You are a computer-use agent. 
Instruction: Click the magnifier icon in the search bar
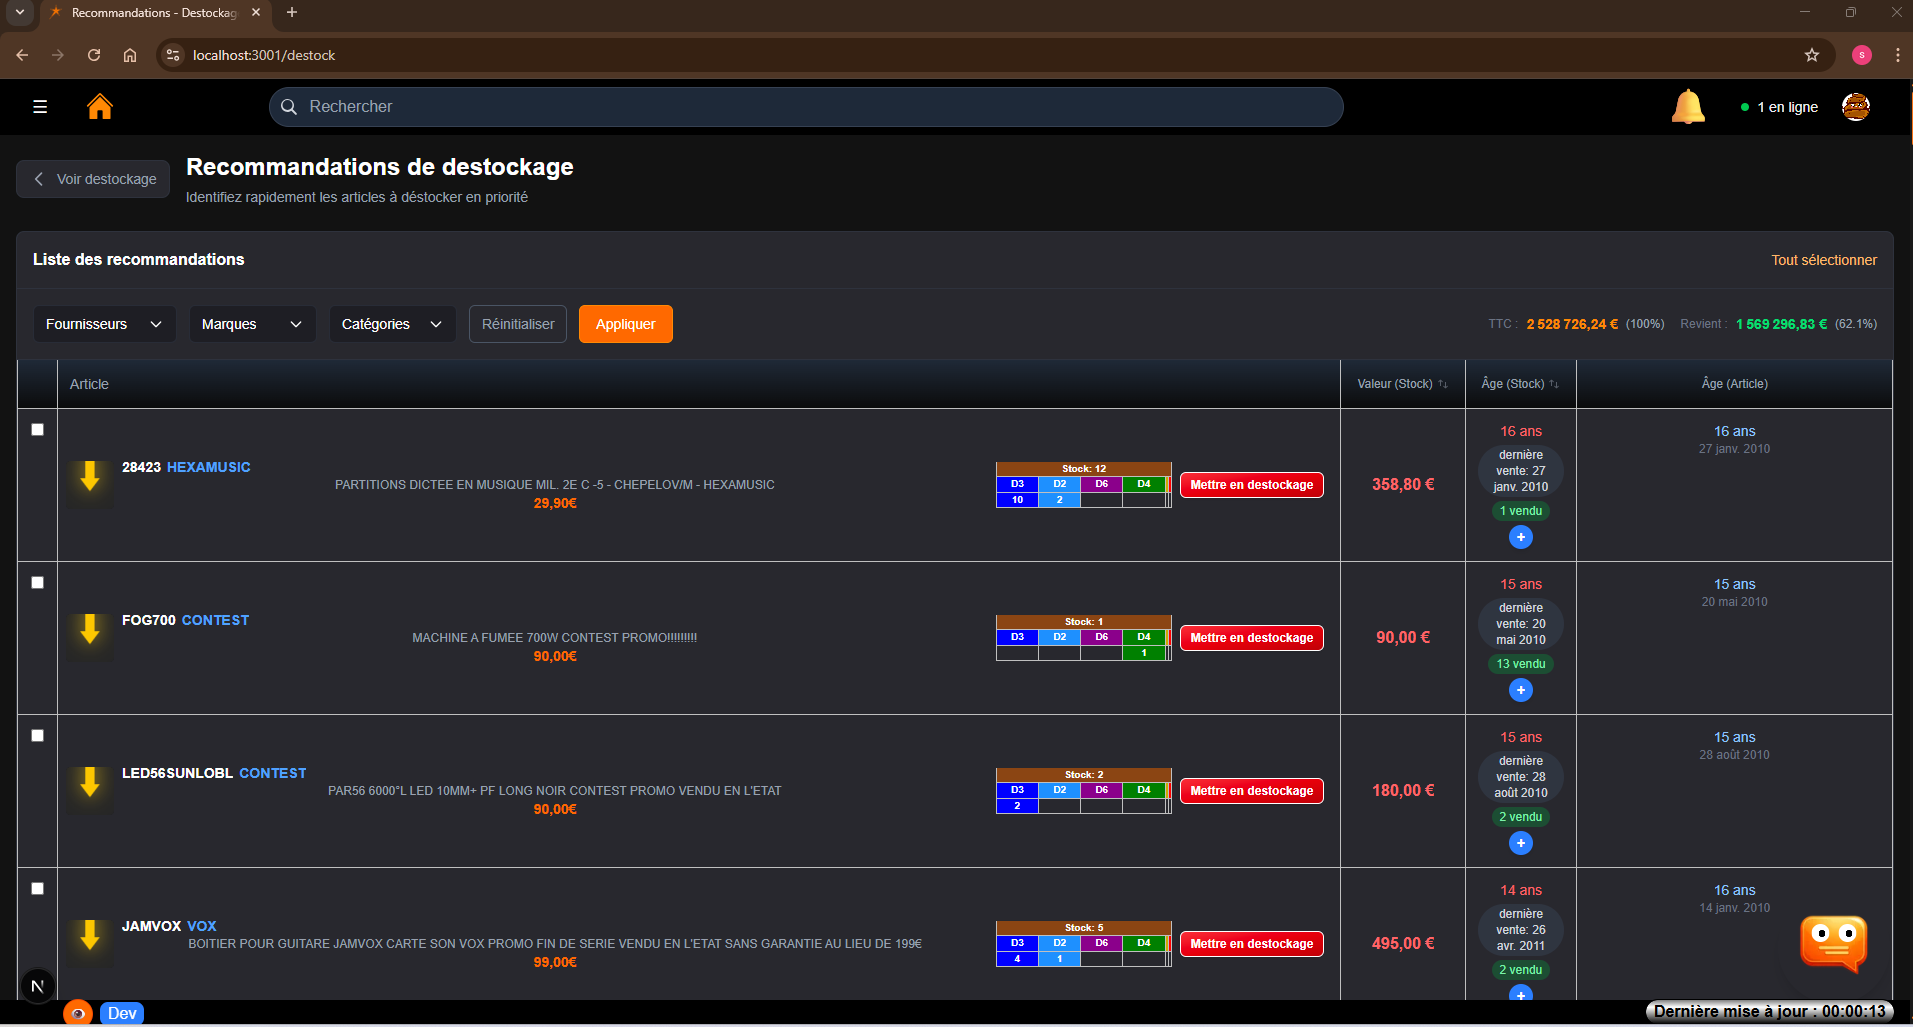pyautogui.click(x=289, y=106)
